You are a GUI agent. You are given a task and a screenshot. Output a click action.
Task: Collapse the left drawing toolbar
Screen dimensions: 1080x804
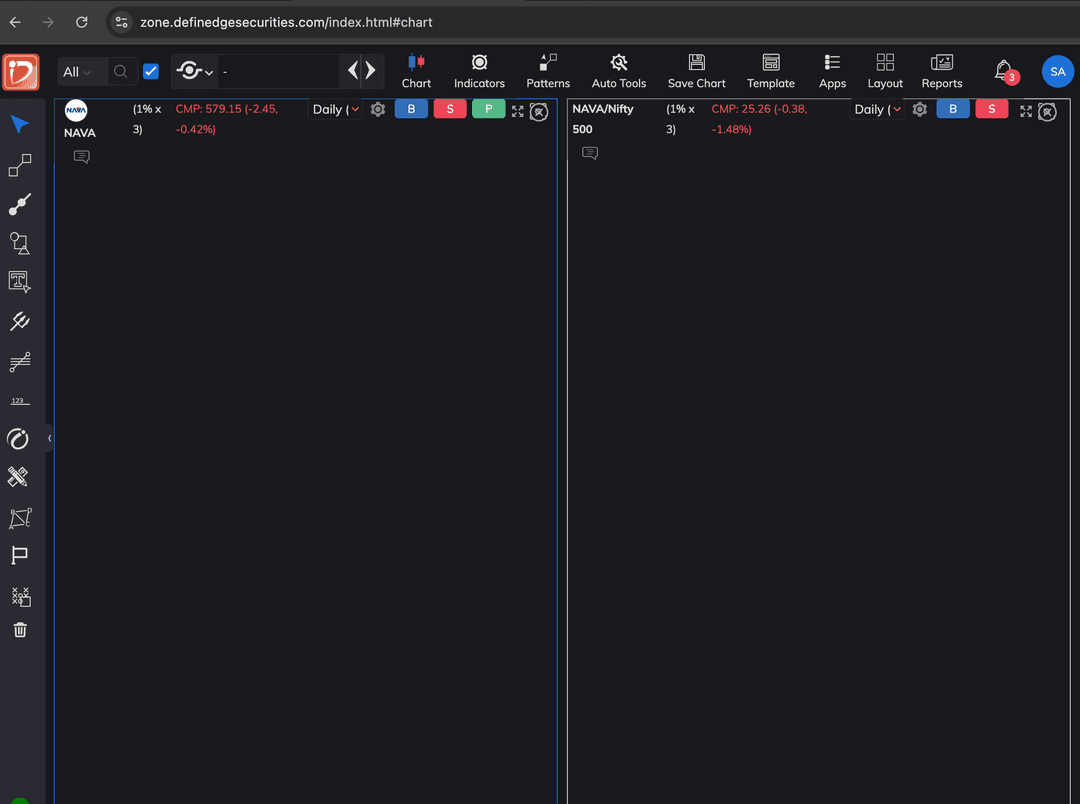pyautogui.click(x=49, y=438)
